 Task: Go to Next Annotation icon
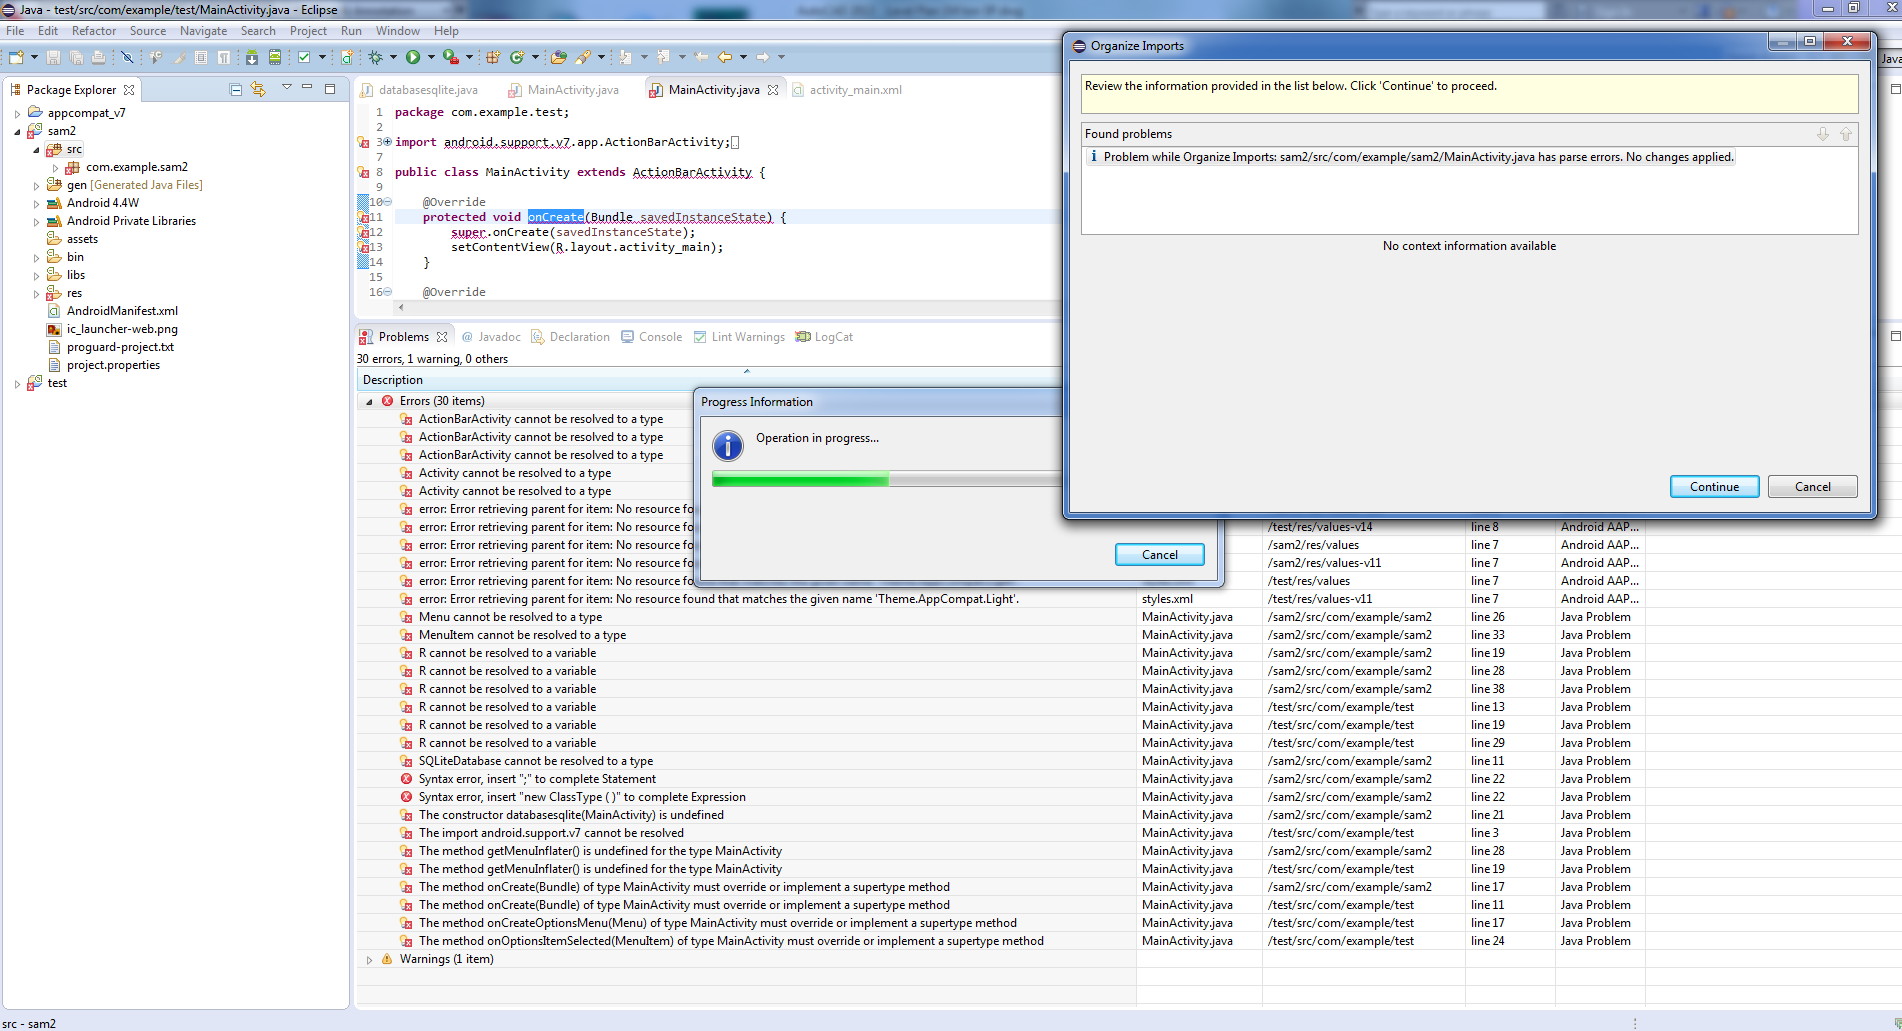[x=625, y=57]
